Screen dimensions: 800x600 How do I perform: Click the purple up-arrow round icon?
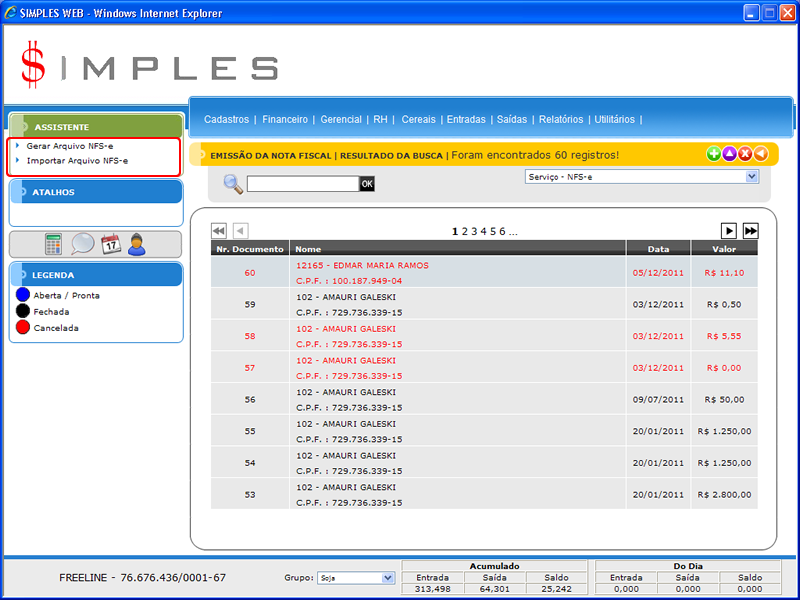729,154
